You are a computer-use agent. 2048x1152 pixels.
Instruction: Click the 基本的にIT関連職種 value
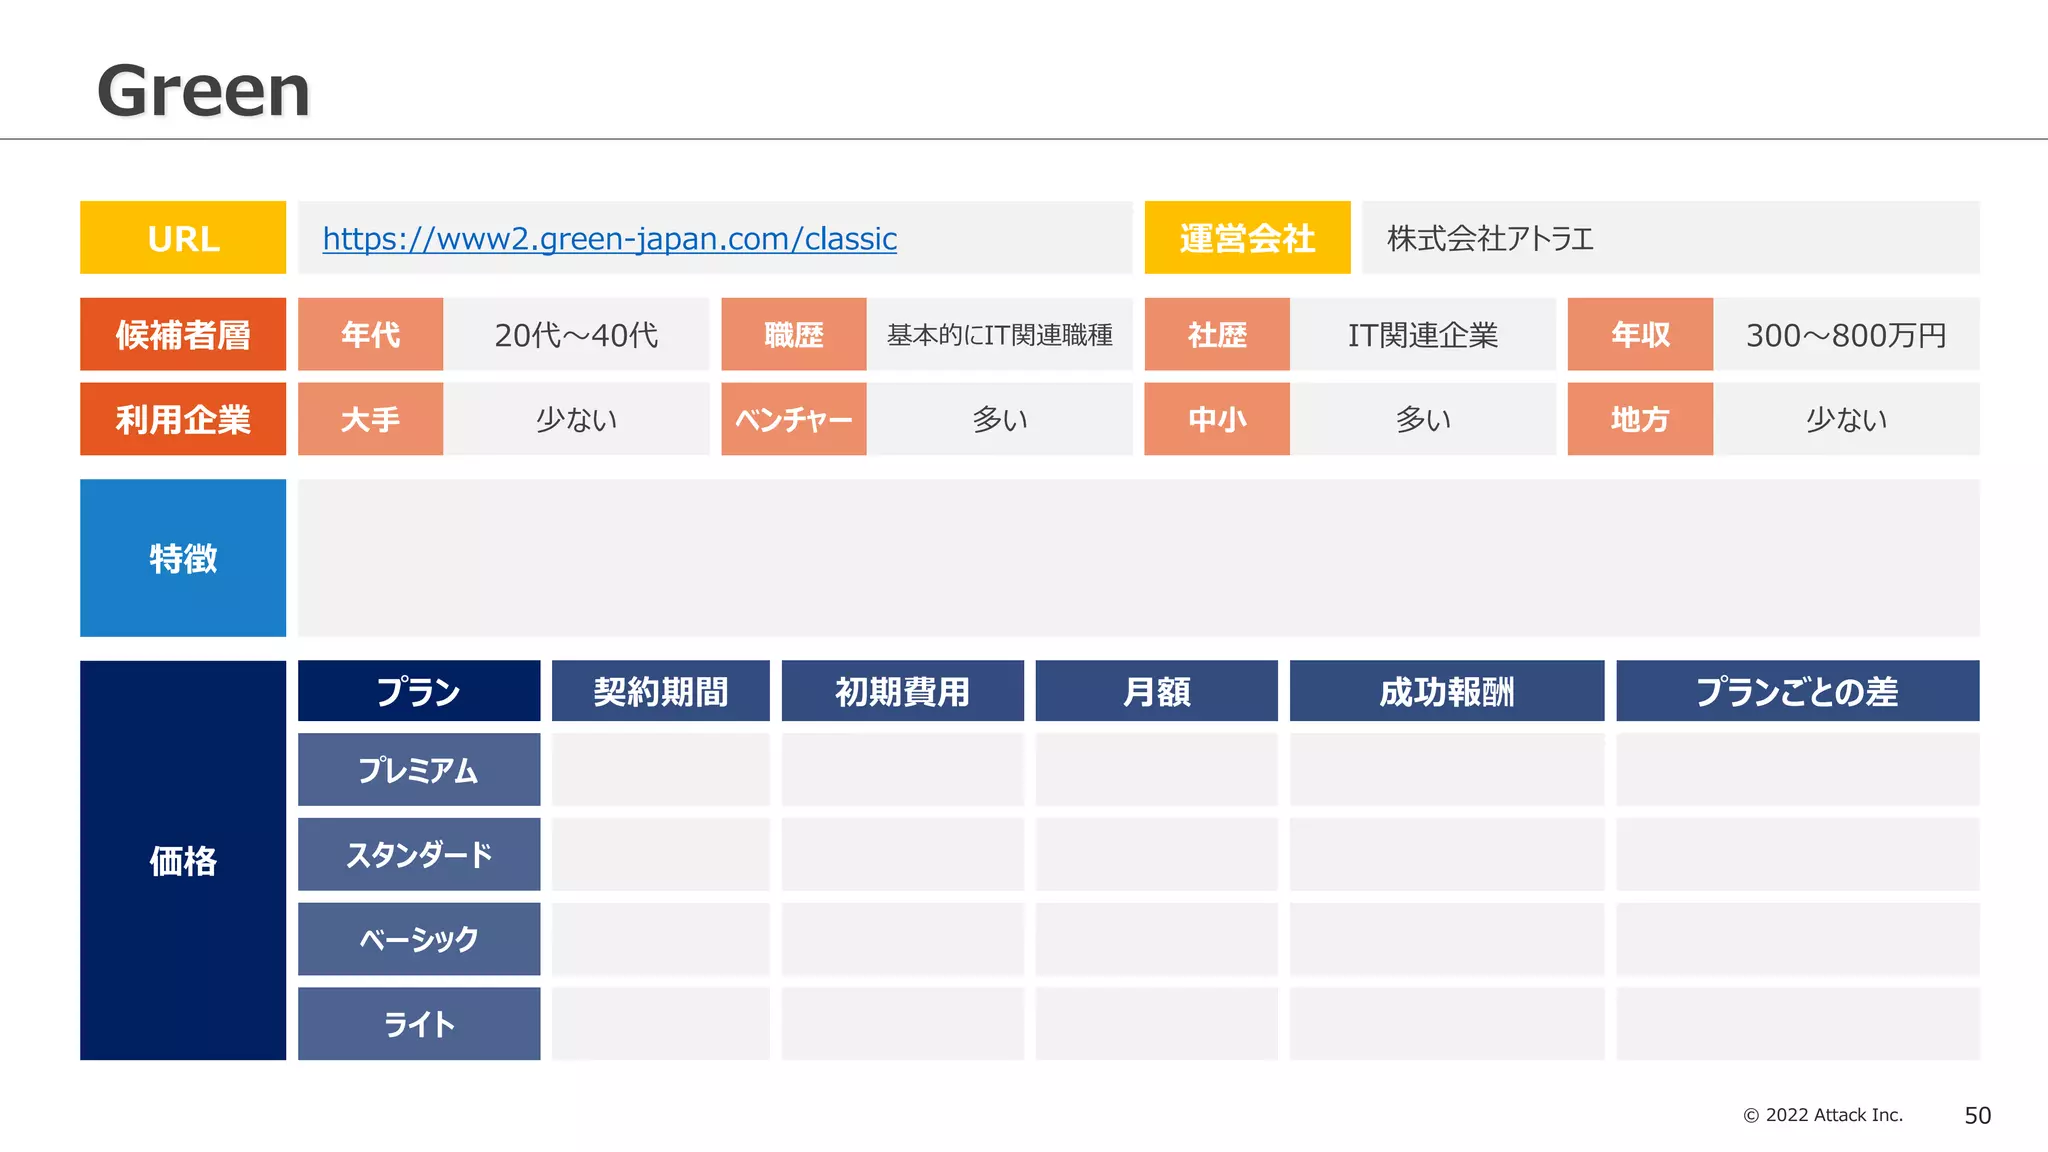[x=1000, y=335]
